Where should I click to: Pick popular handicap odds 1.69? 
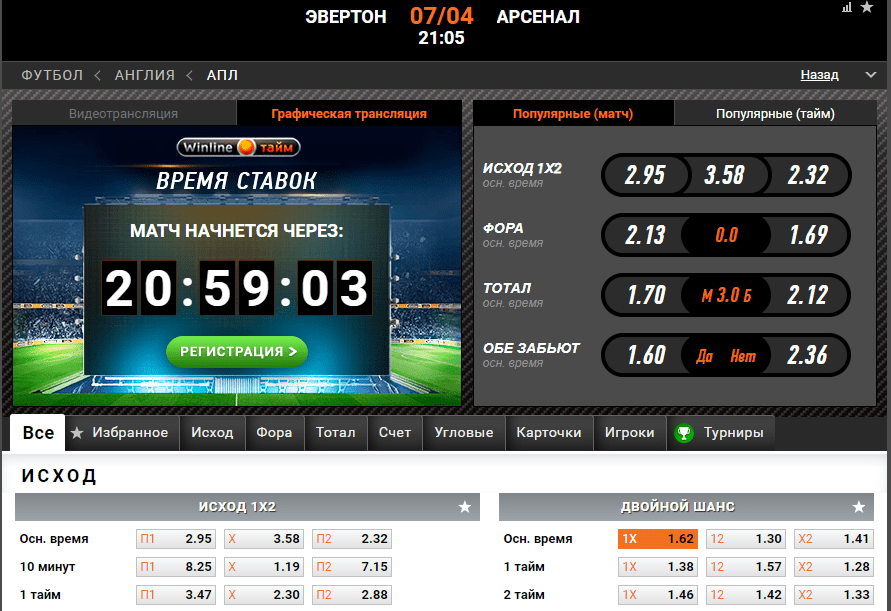(x=808, y=235)
